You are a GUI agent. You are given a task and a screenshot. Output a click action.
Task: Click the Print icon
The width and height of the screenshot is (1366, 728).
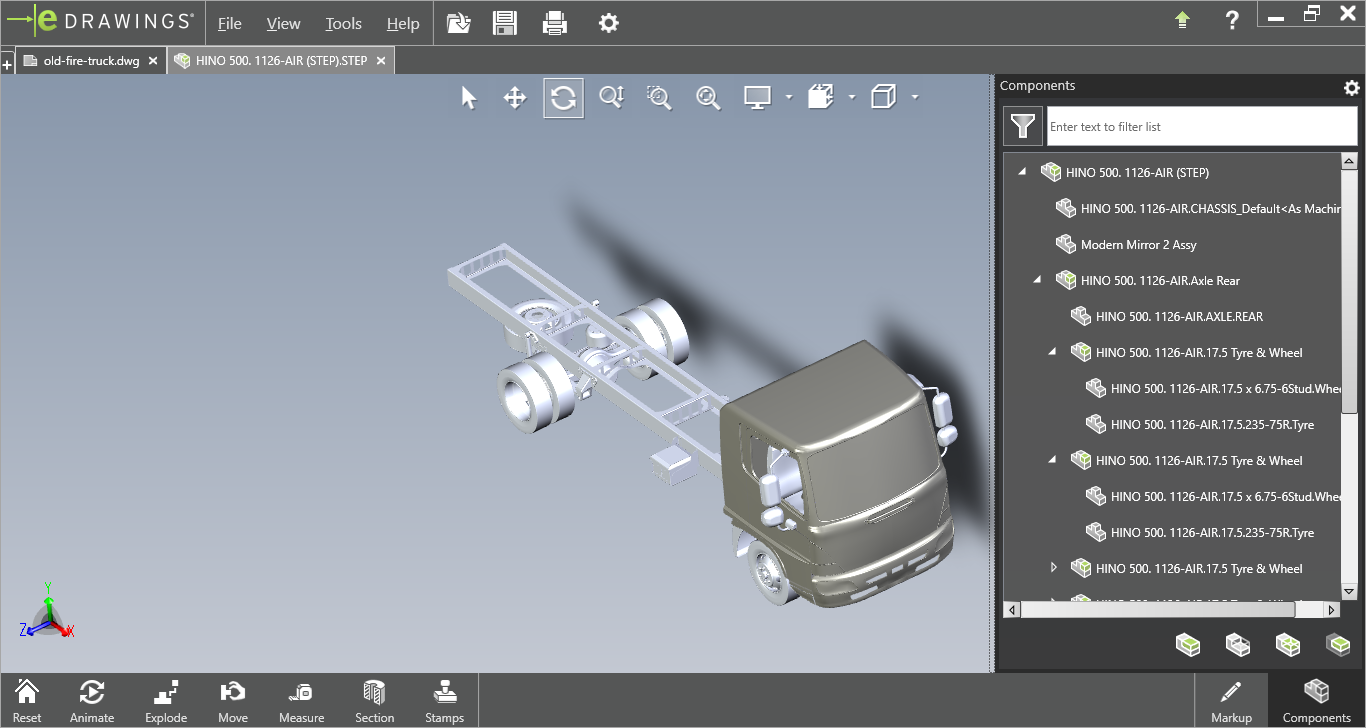coord(555,23)
